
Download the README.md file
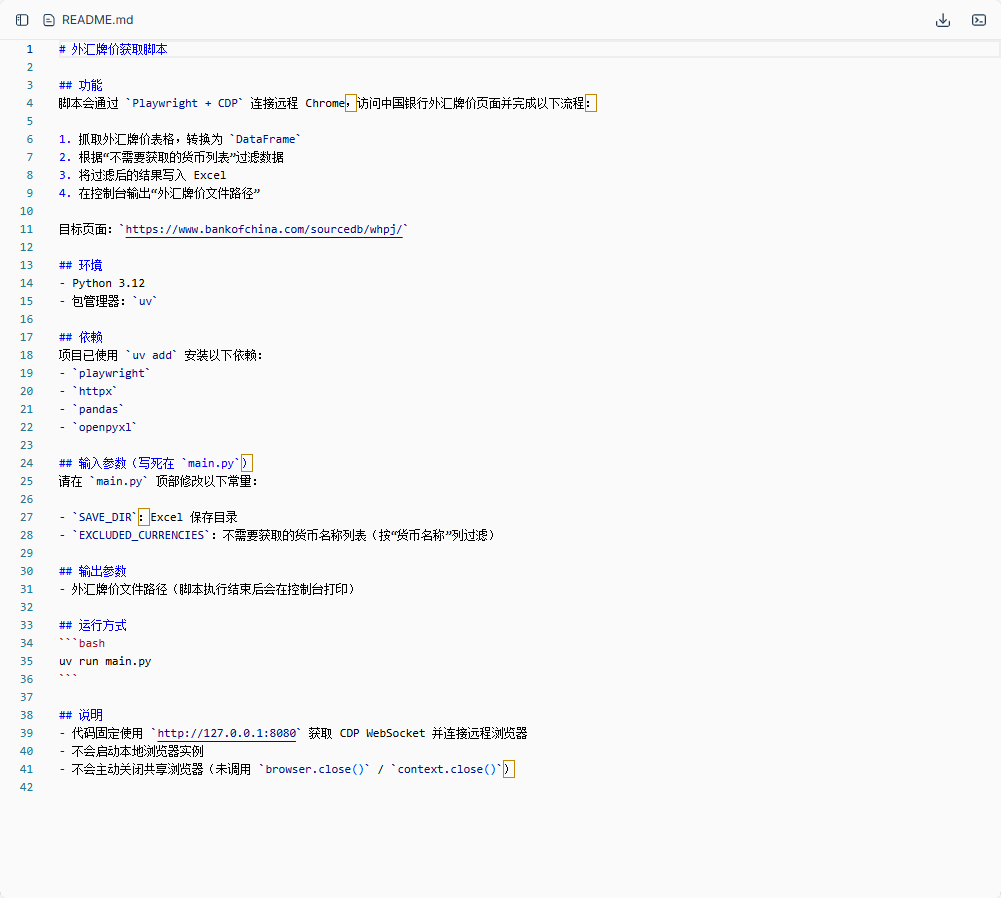(x=943, y=20)
